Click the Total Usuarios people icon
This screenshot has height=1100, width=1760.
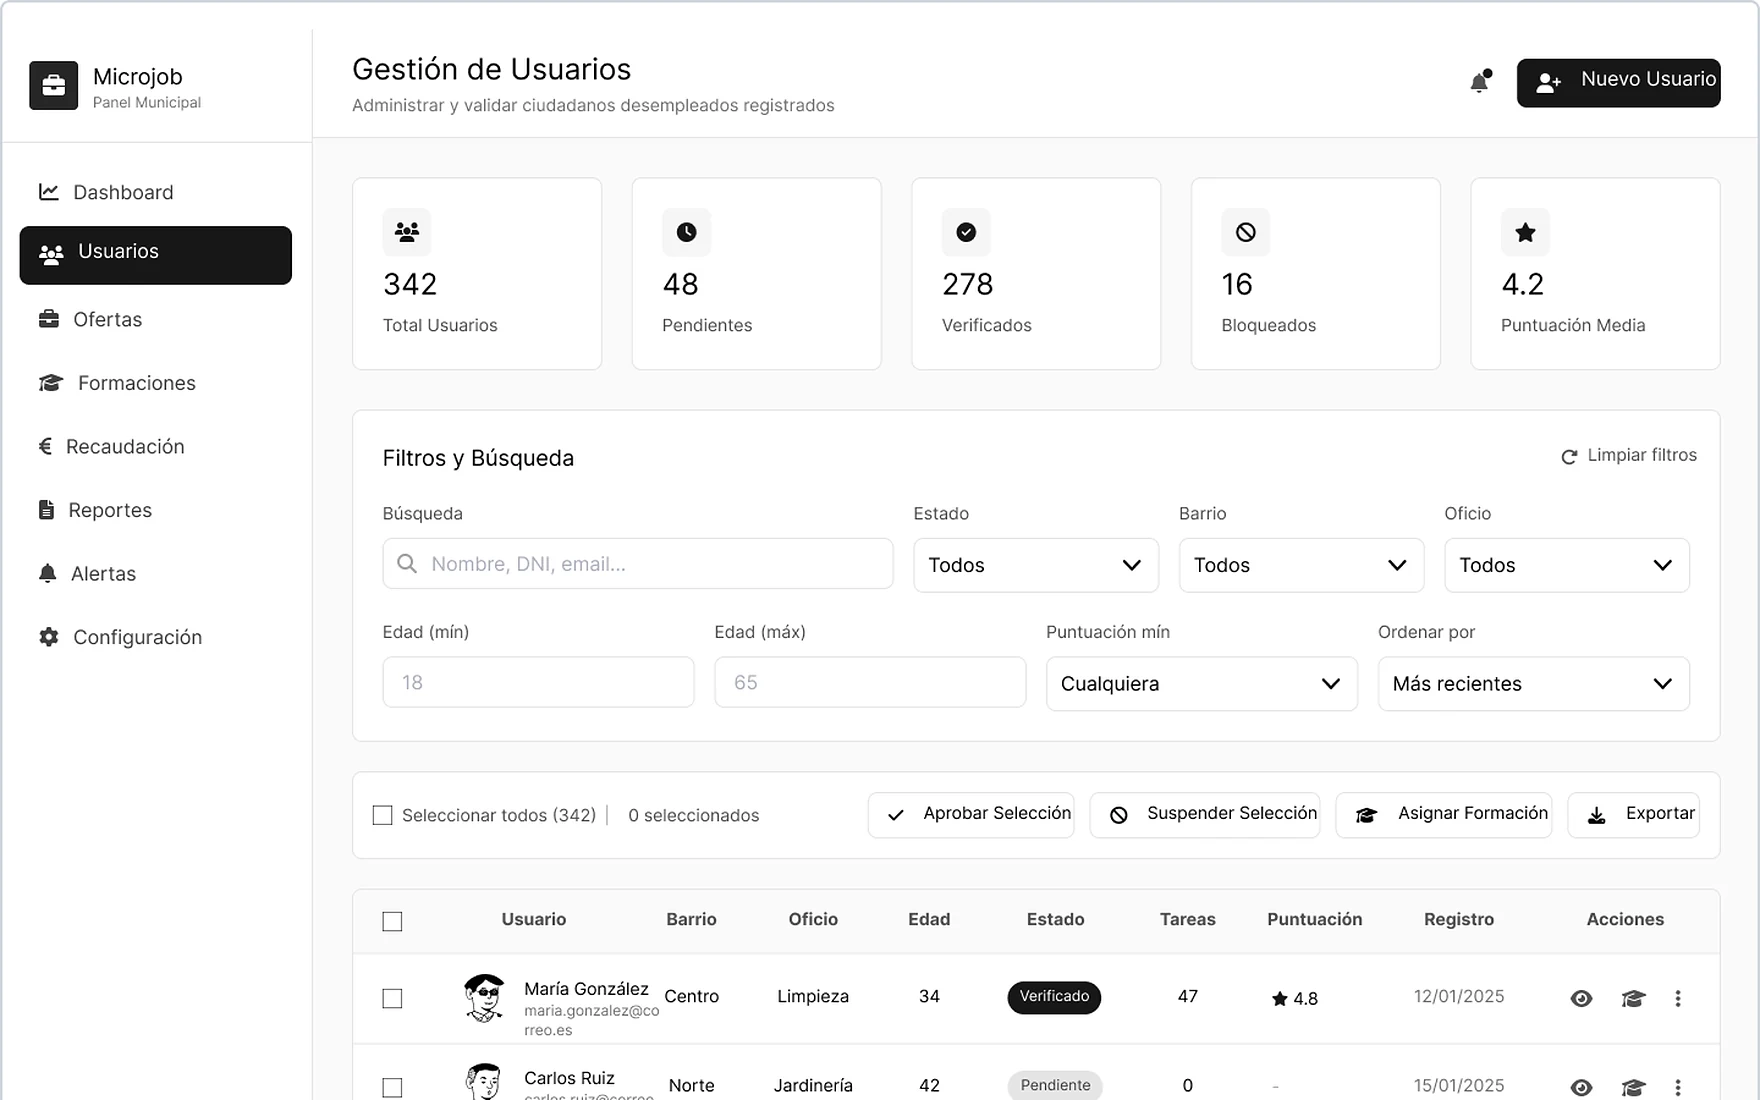[x=407, y=232]
